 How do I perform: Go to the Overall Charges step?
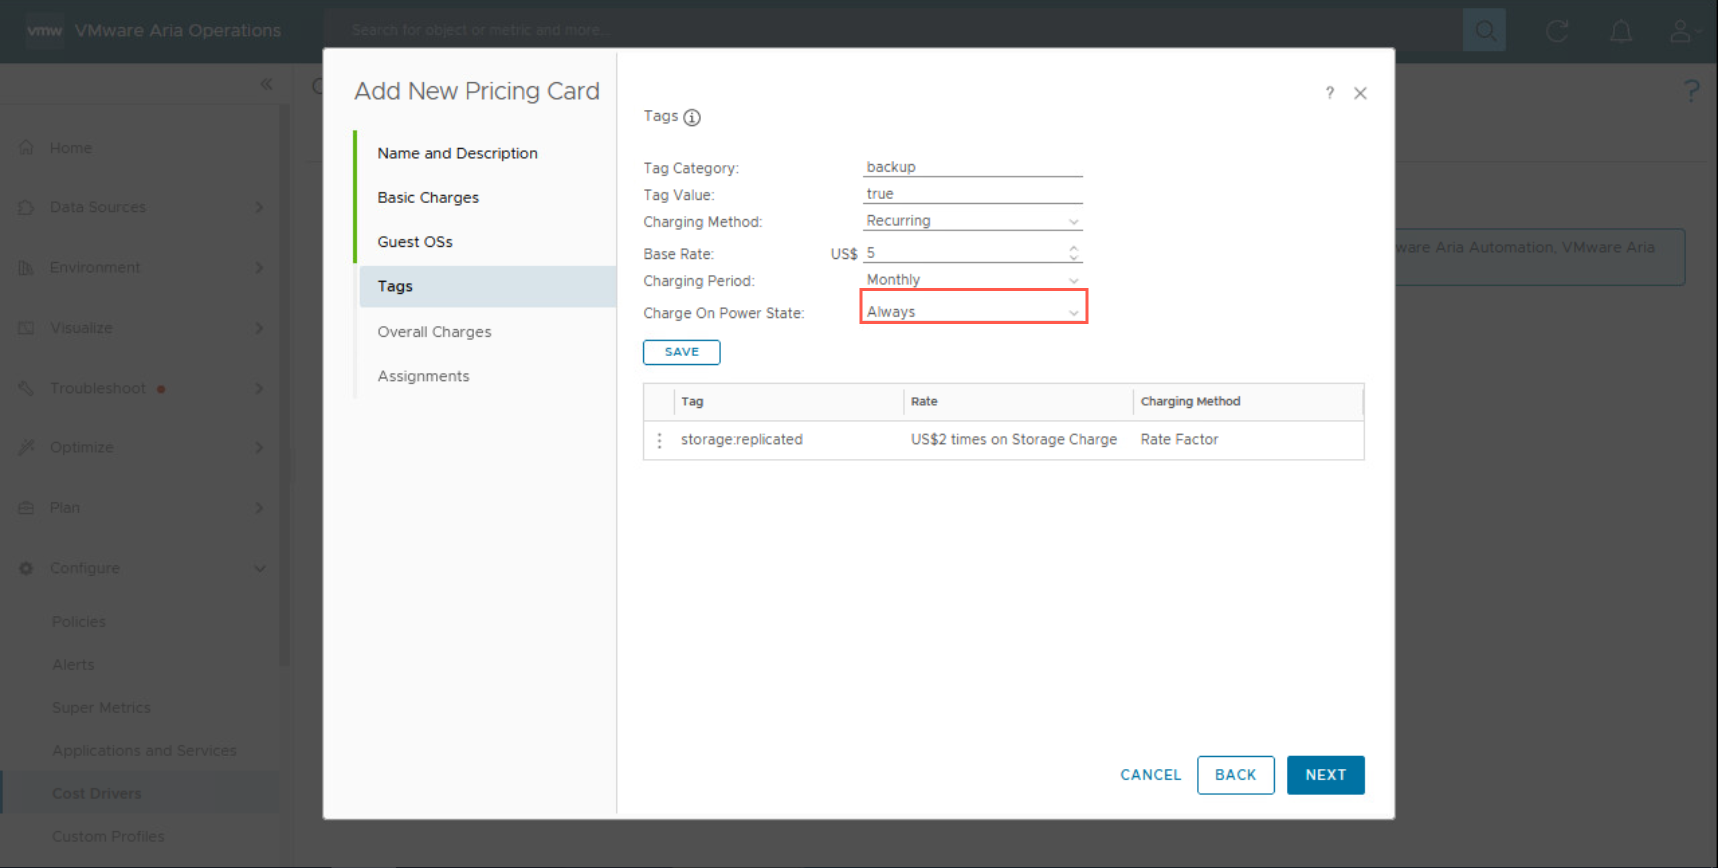coord(434,332)
